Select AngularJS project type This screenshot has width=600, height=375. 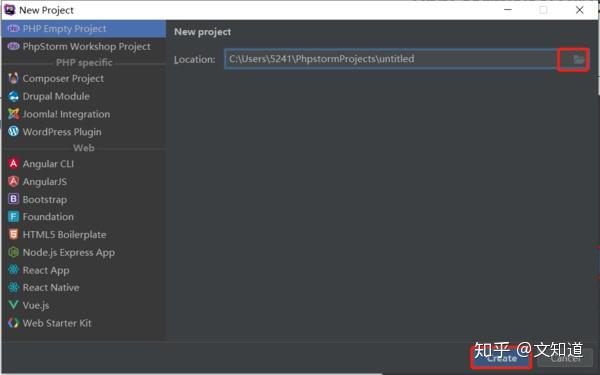(84, 181)
